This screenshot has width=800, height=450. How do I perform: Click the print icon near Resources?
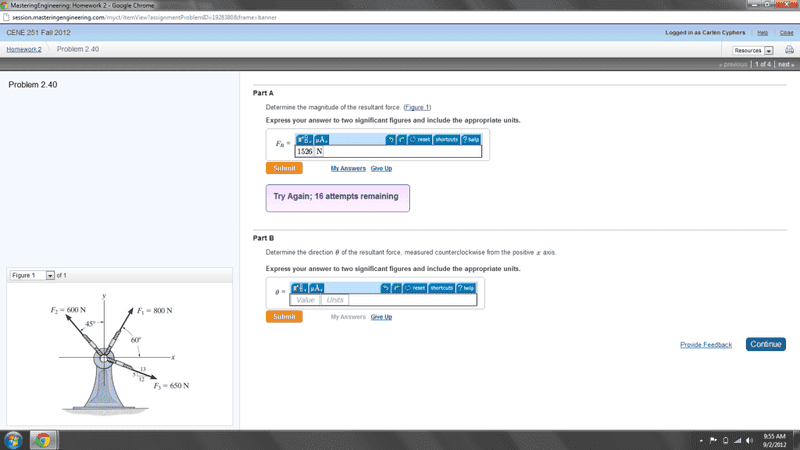pos(789,50)
